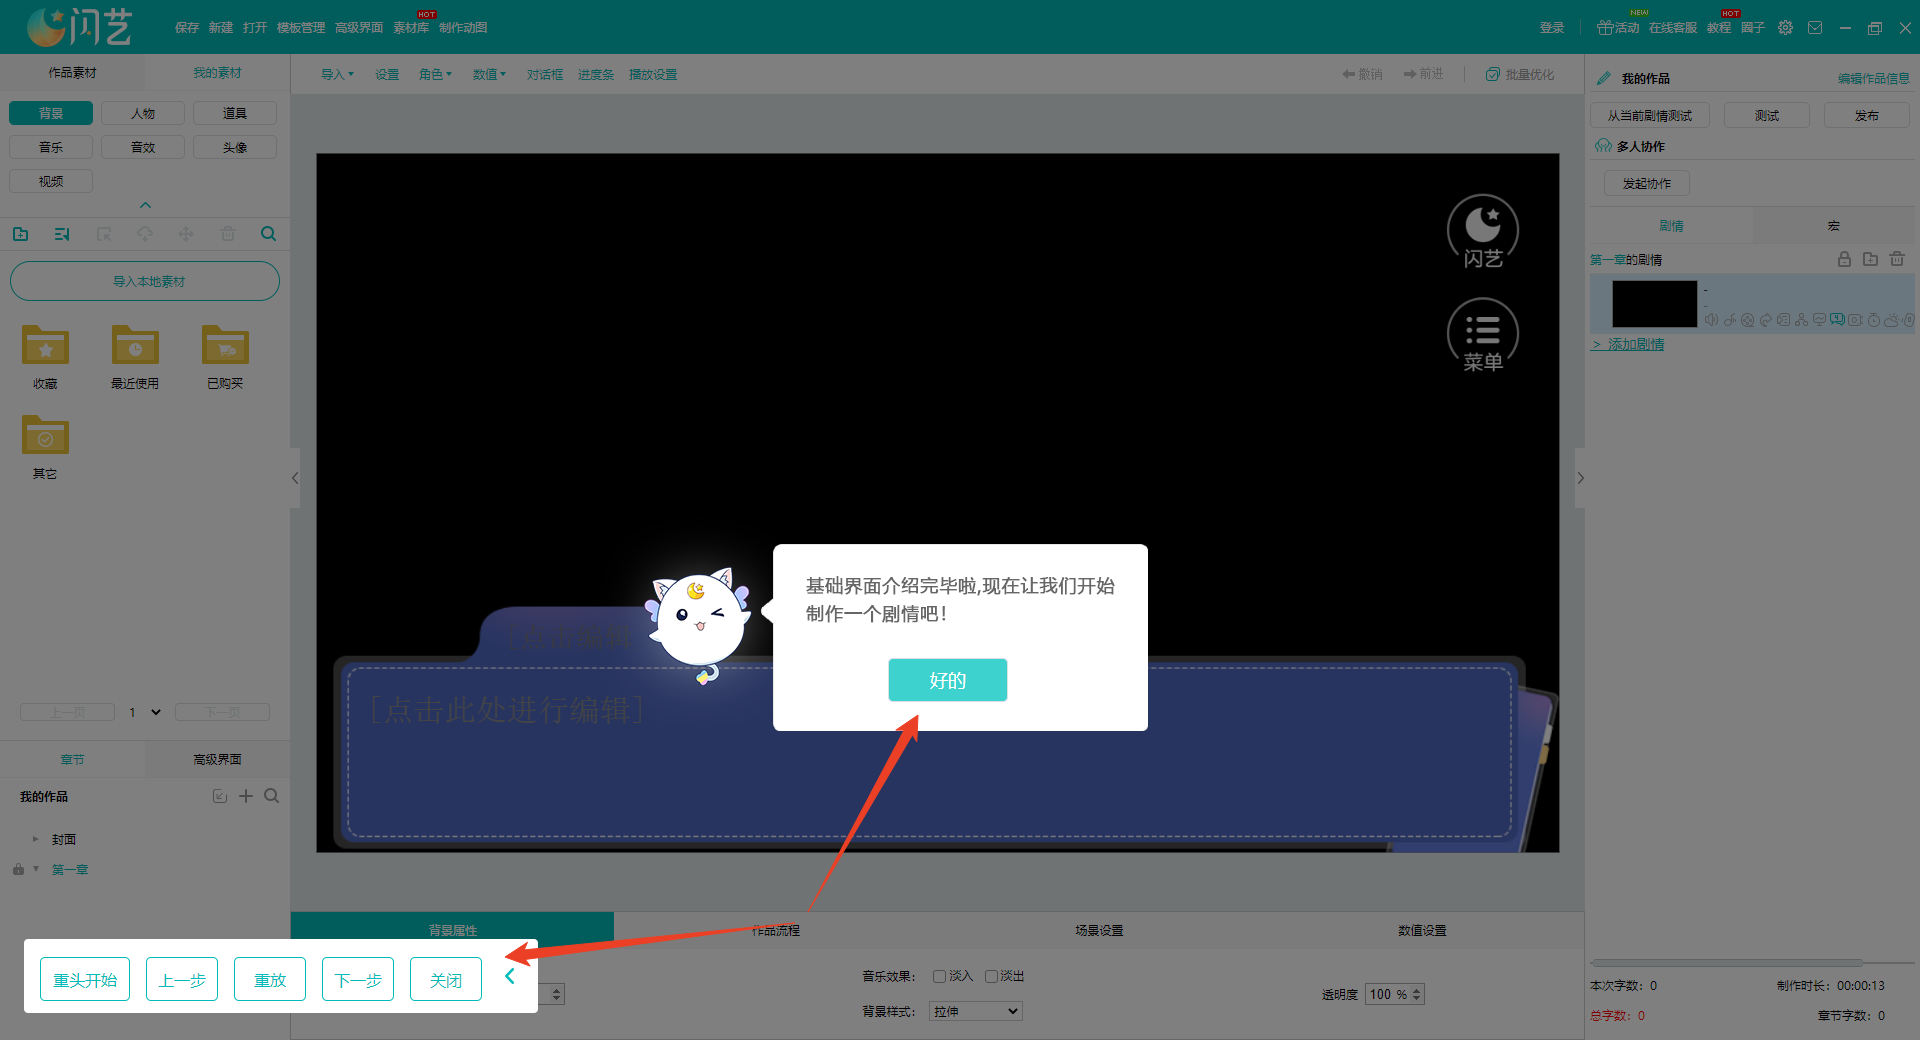Click the round 菜单 icon on the canvas
1920x1040 pixels.
1482,335
